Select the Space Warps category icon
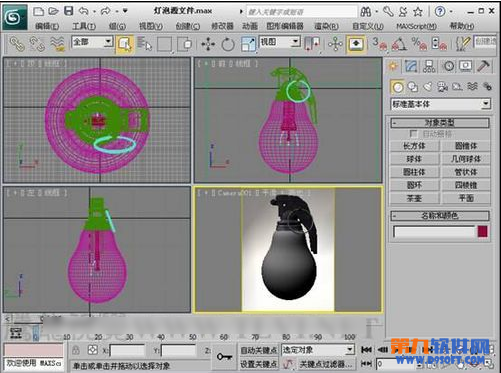 pyautogui.click(x=472, y=87)
